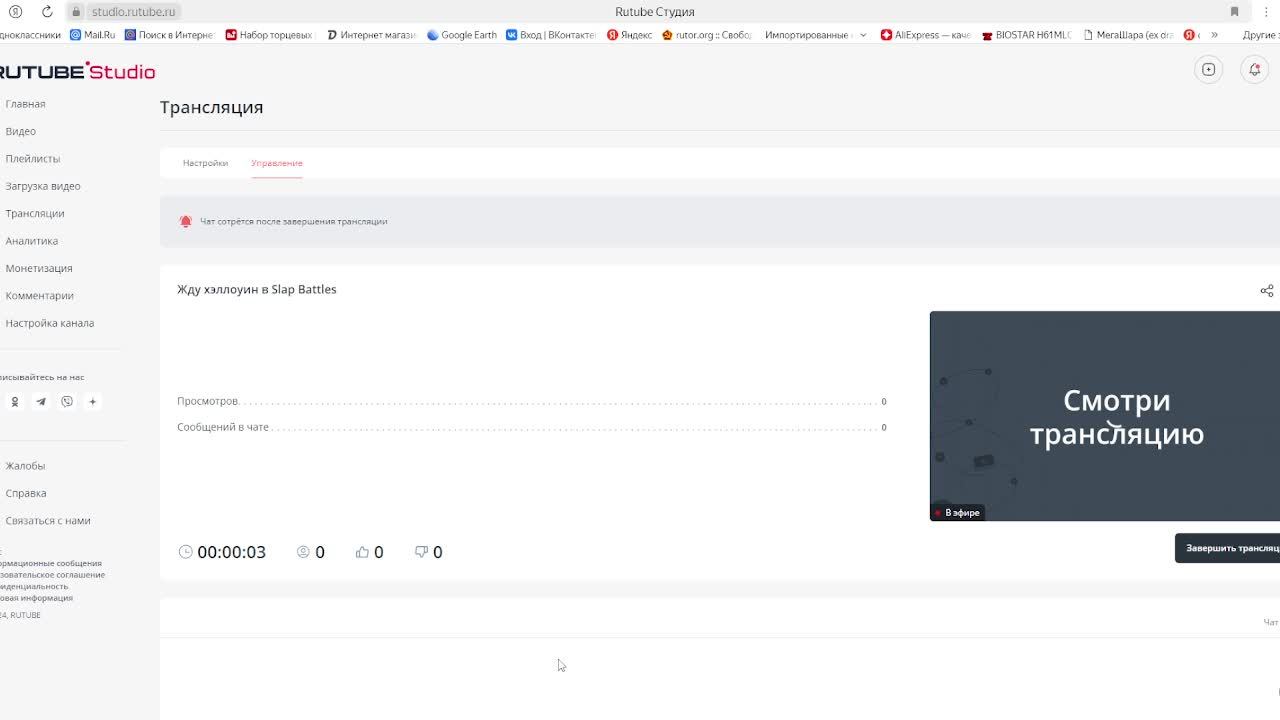Click the Завершить трансляцию button
This screenshot has width=1280, height=720.
(1227, 548)
